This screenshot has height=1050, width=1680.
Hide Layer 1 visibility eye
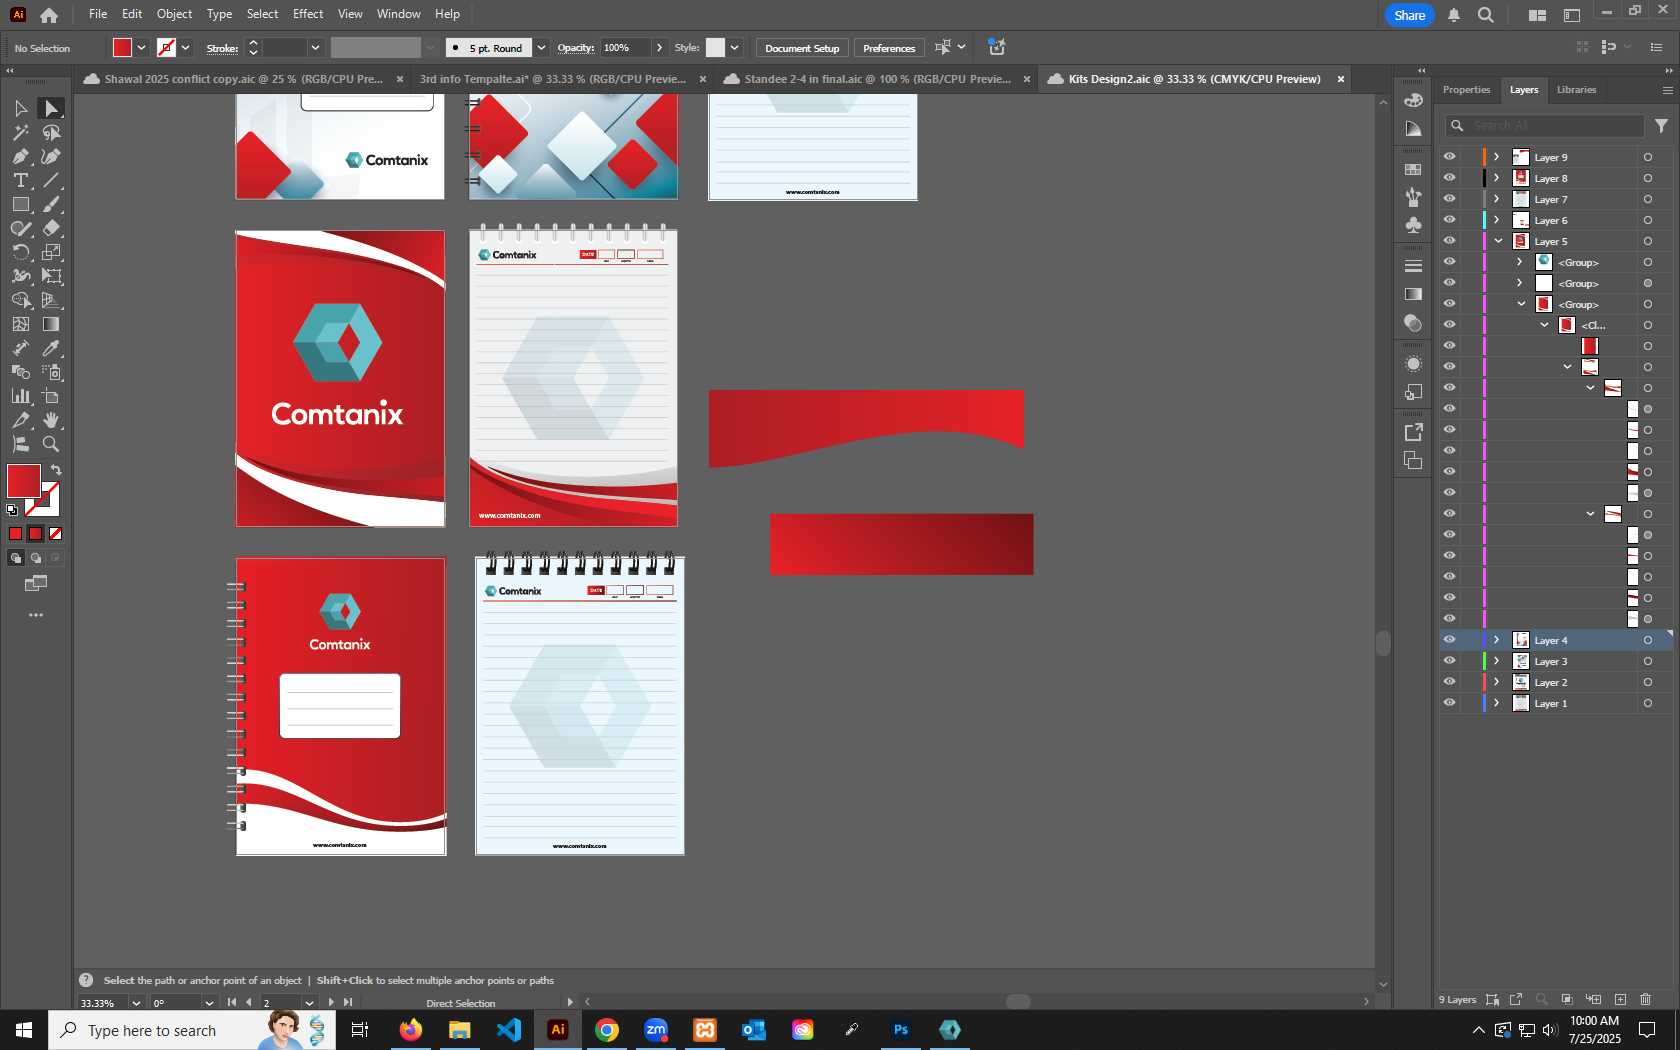[1449, 703]
